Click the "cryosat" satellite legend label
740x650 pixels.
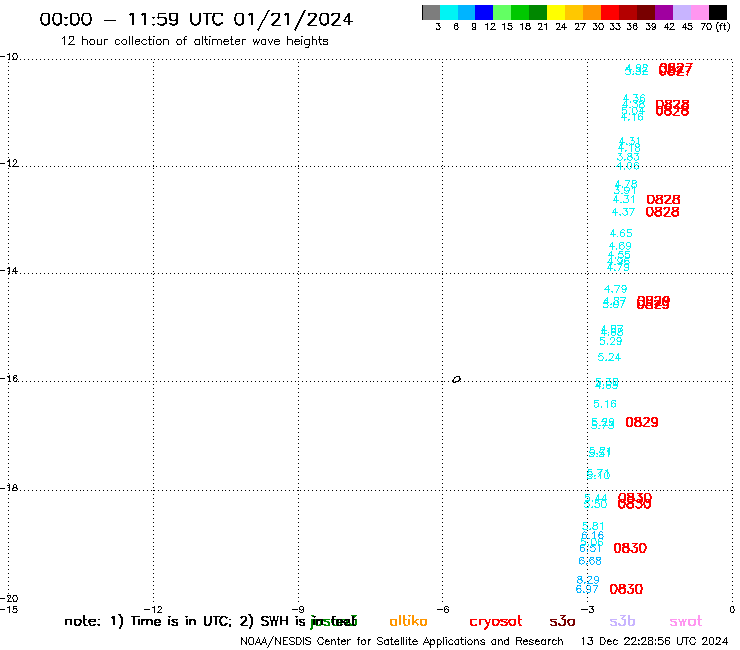tap(496, 622)
